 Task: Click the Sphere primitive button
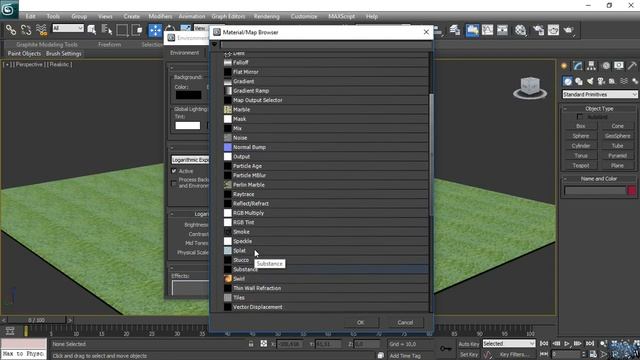coord(581,136)
